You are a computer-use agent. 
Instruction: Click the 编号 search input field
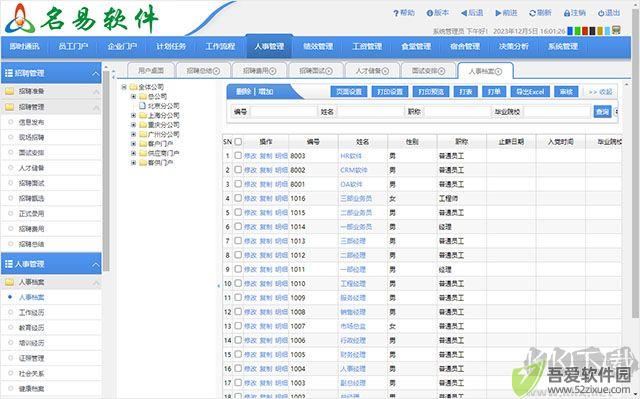pyautogui.click(x=283, y=111)
